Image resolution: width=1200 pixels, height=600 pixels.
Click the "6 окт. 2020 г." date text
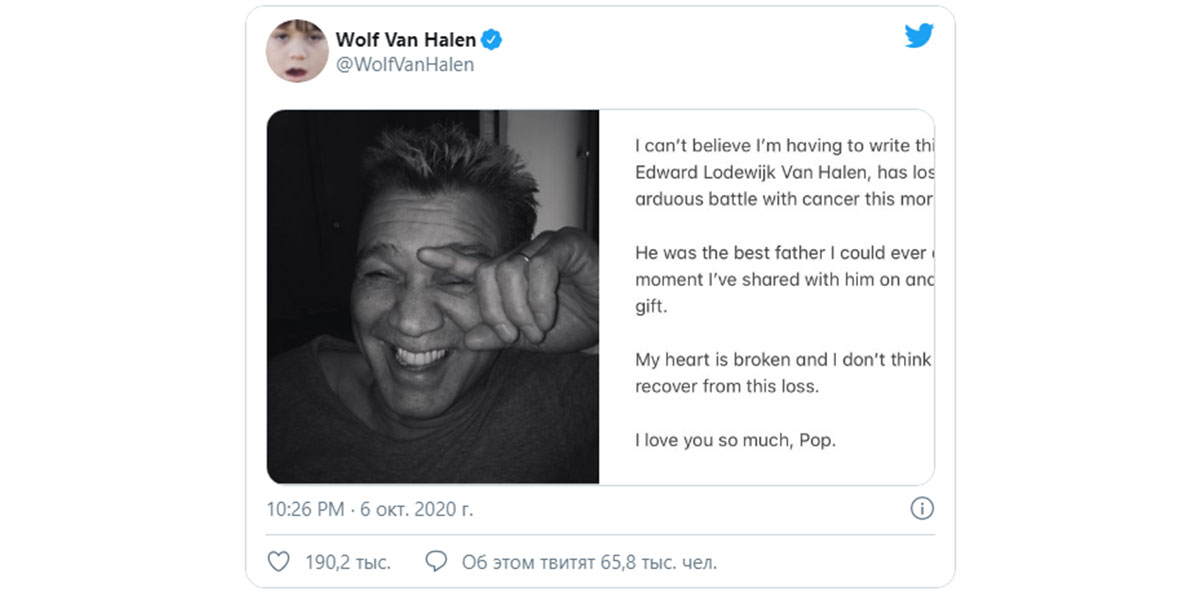(x=416, y=509)
